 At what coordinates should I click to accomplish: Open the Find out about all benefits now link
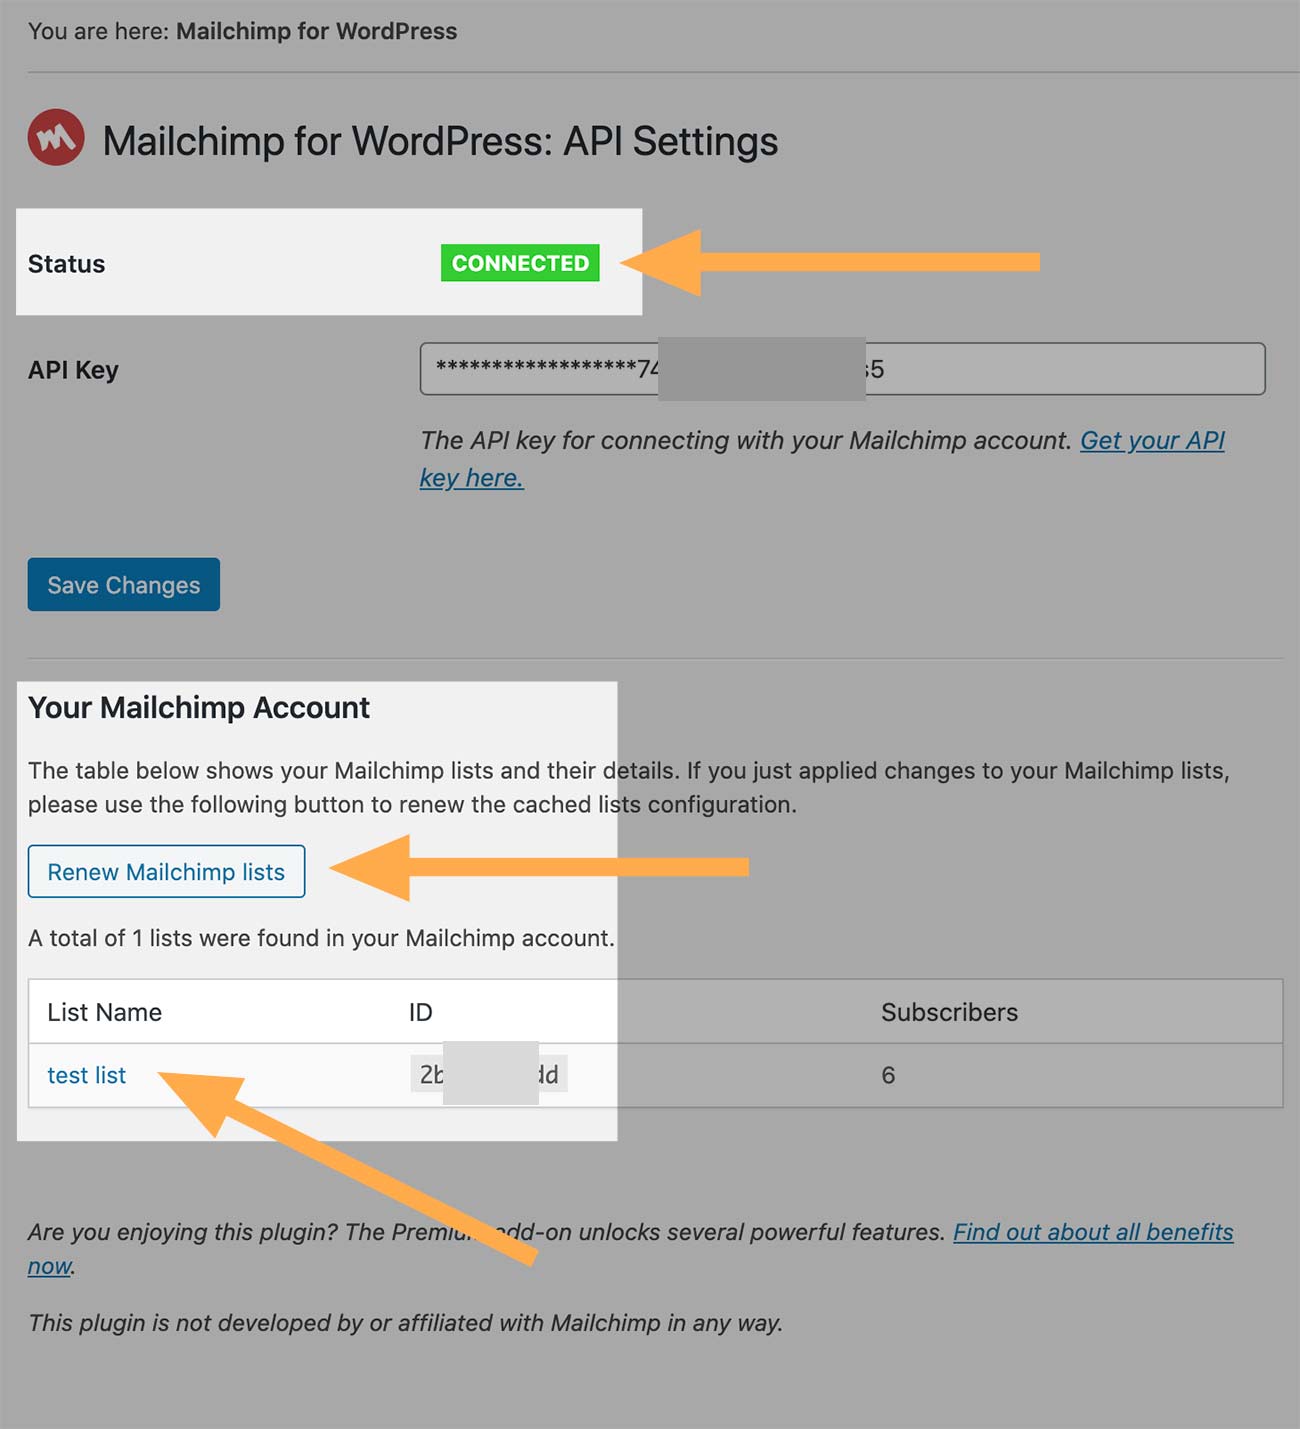click(1092, 1231)
